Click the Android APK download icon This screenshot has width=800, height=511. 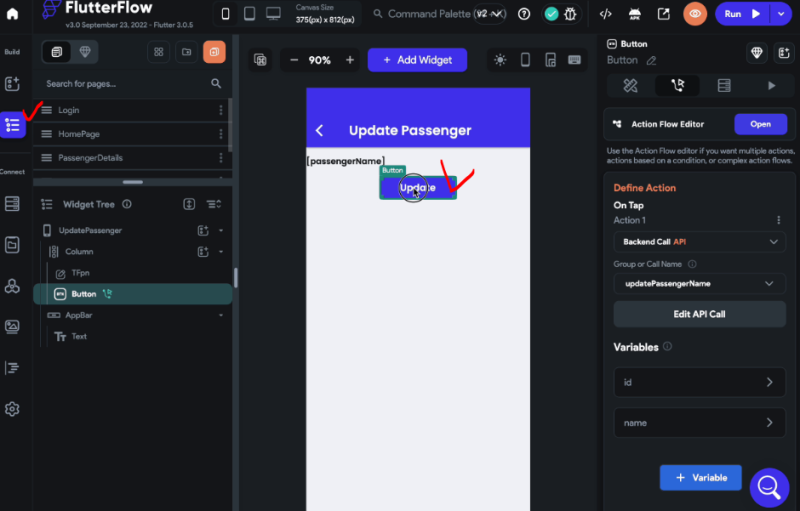click(x=635, y=14)
